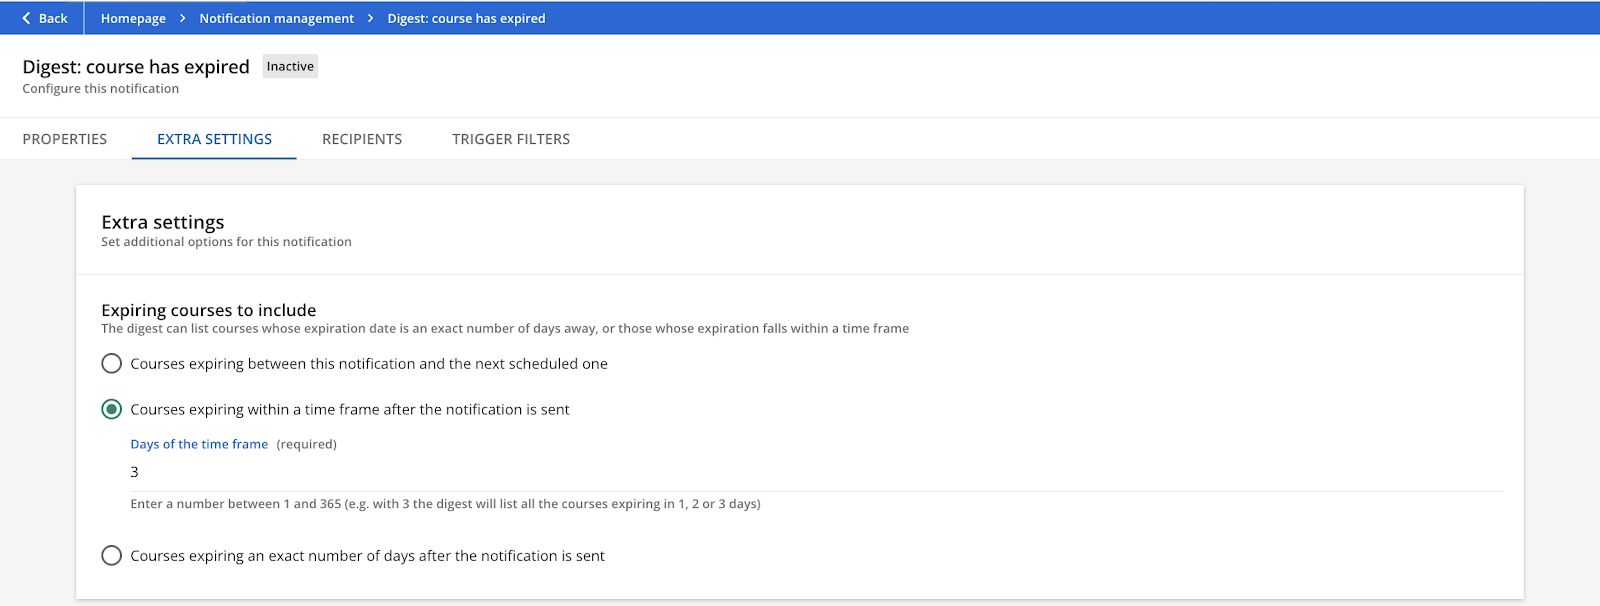Select courses expiring between notifications radio
Viewport: 1600px width, 606px height.
tap(111, 364)
